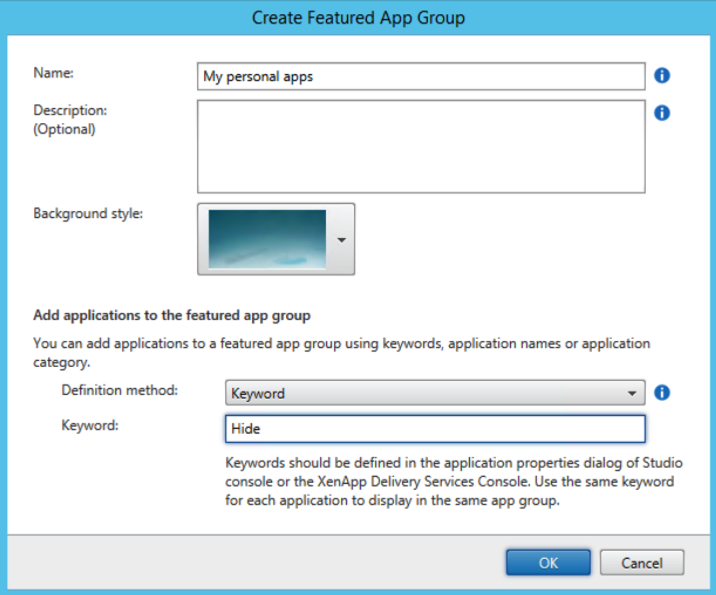Screen dimensions: 716x595
Task: Click the arrow on the Definition method dropdown
Action: (632, 393)
